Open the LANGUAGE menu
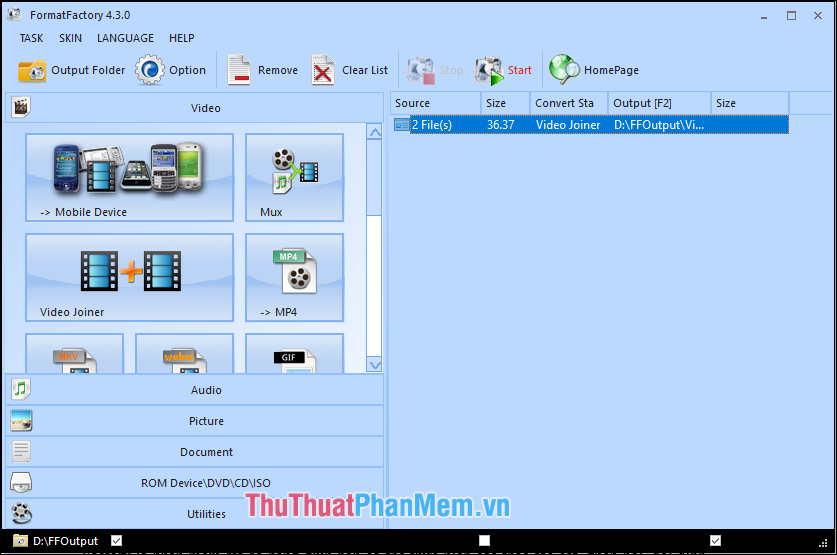Viewport: 837px width, 555px height. (x=125, y=38)
